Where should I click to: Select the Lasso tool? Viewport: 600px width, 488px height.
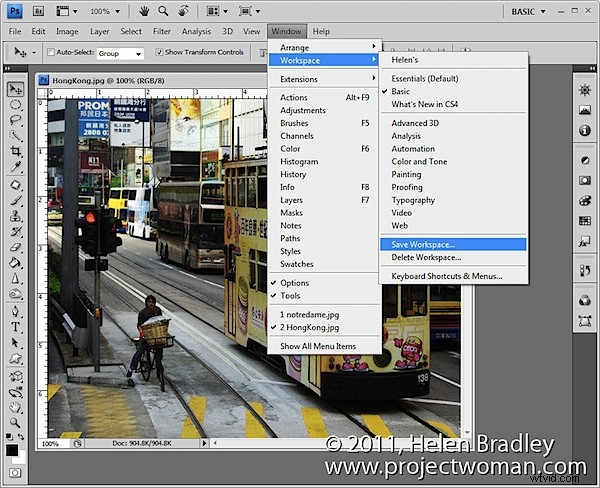click(x=15, y=120)
